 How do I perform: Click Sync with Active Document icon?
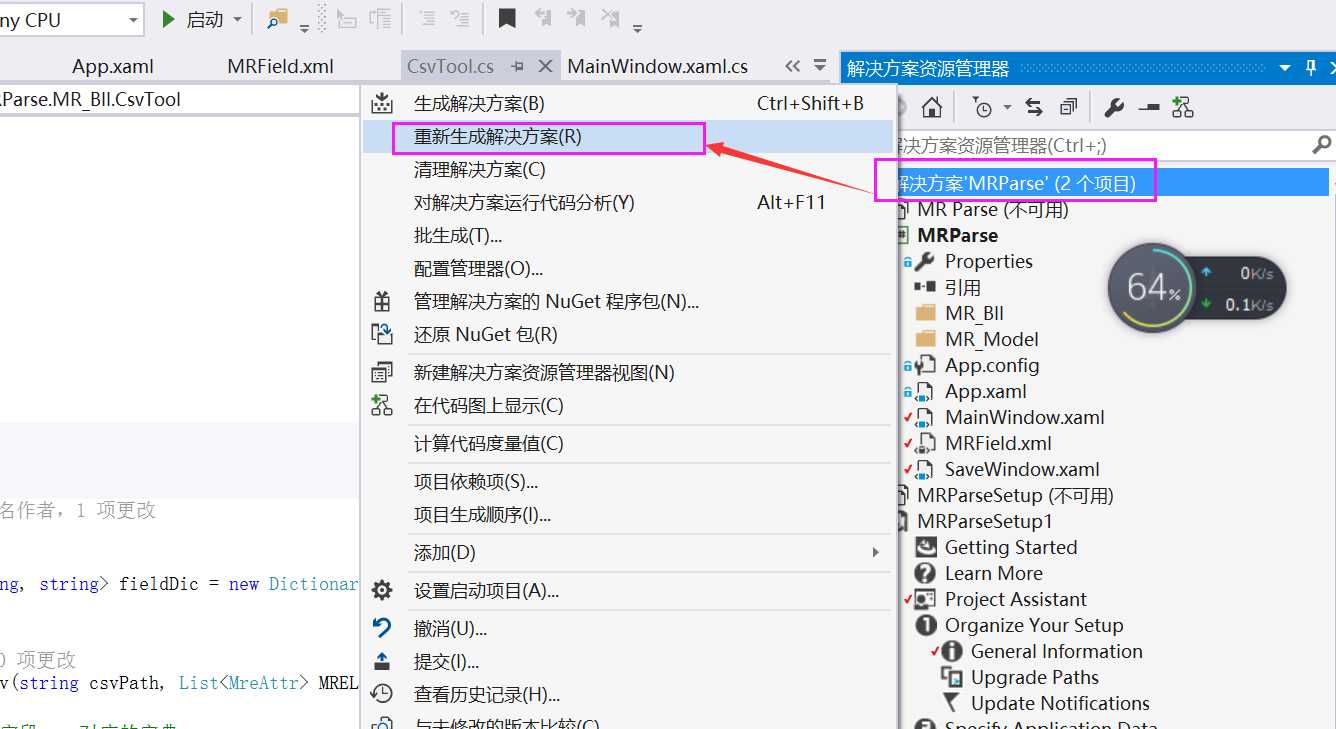[1034, 107]
